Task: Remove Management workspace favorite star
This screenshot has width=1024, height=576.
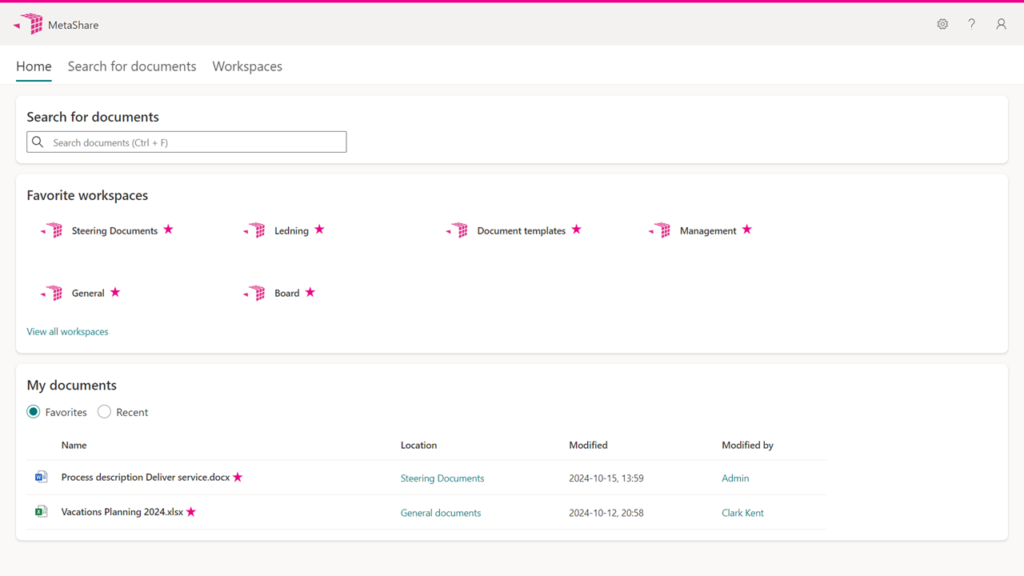Action: click(746, 230)
